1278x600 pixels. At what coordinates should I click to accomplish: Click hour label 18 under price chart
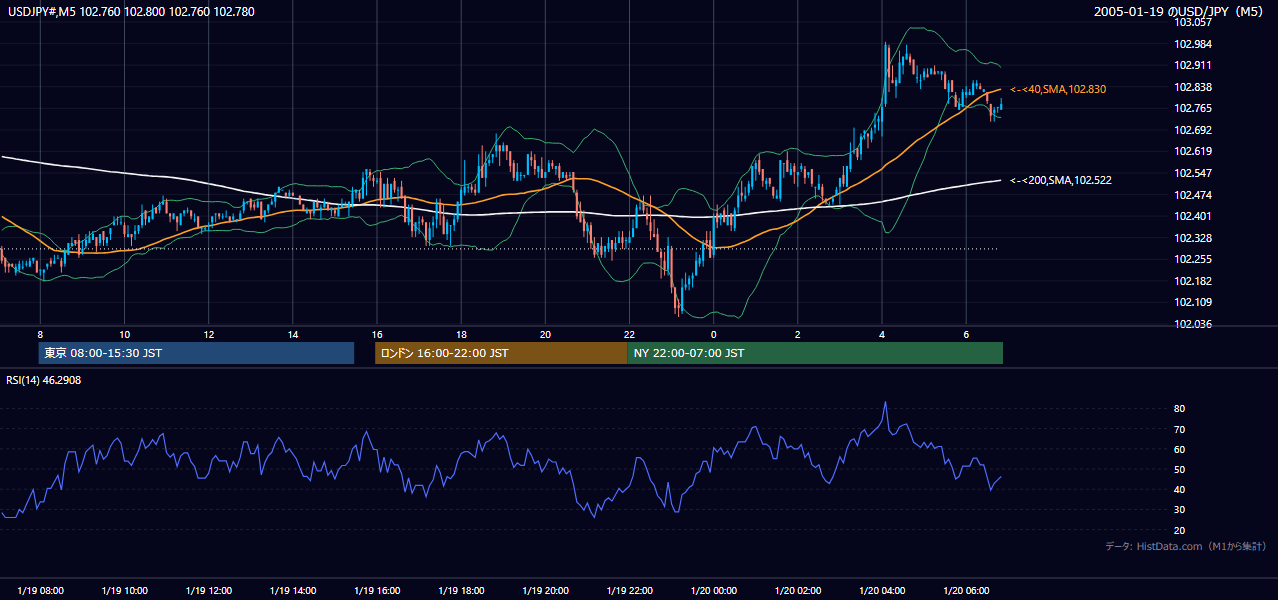tap(461, 334)
